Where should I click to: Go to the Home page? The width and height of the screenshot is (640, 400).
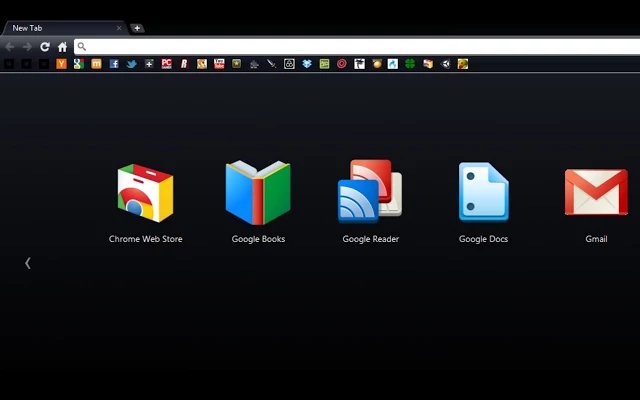click(62, 47)
